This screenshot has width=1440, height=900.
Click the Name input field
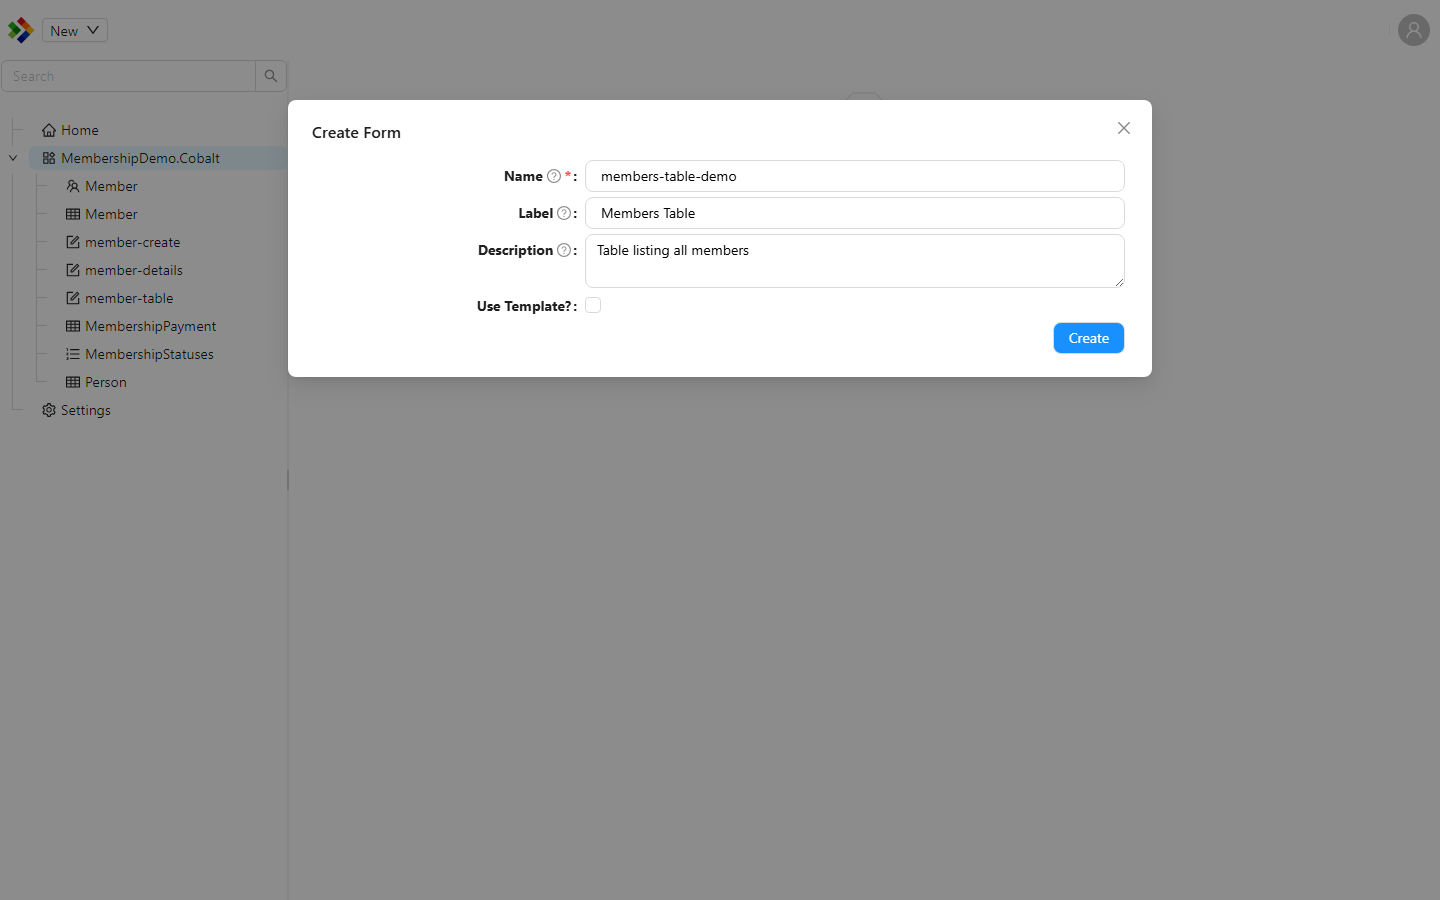click(855, 176)
